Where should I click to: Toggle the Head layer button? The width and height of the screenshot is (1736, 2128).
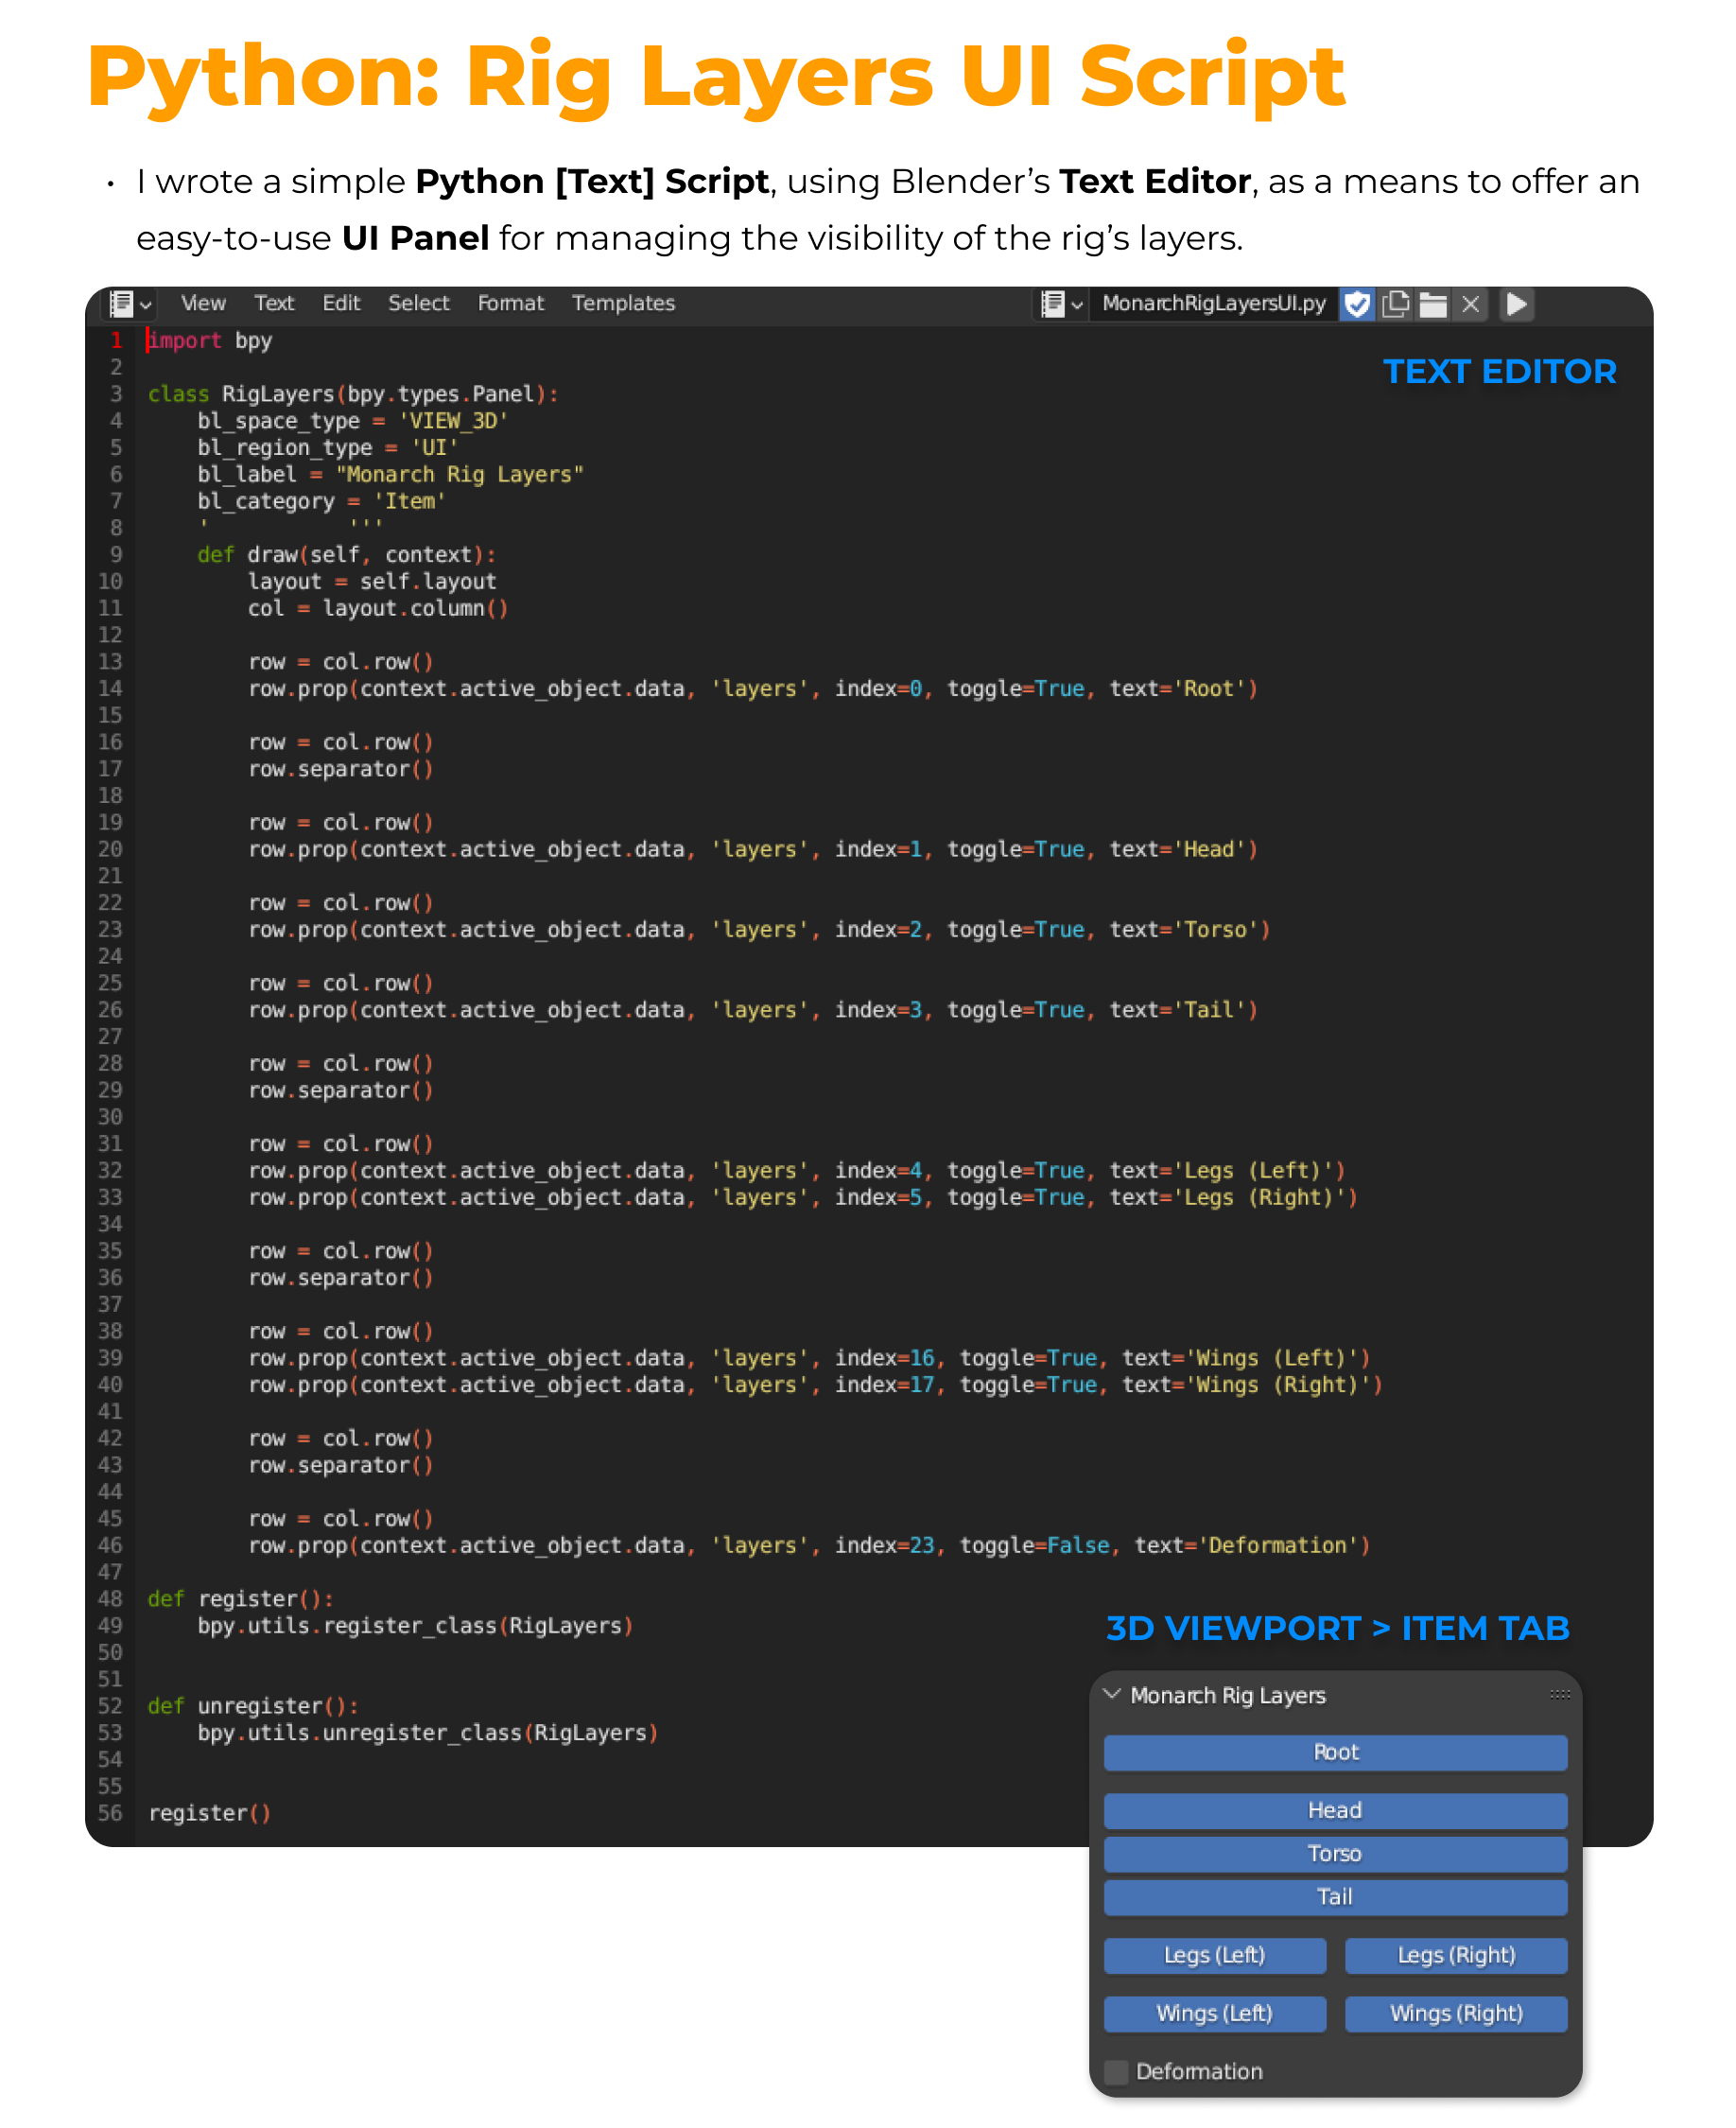tap(1335, 1810)
